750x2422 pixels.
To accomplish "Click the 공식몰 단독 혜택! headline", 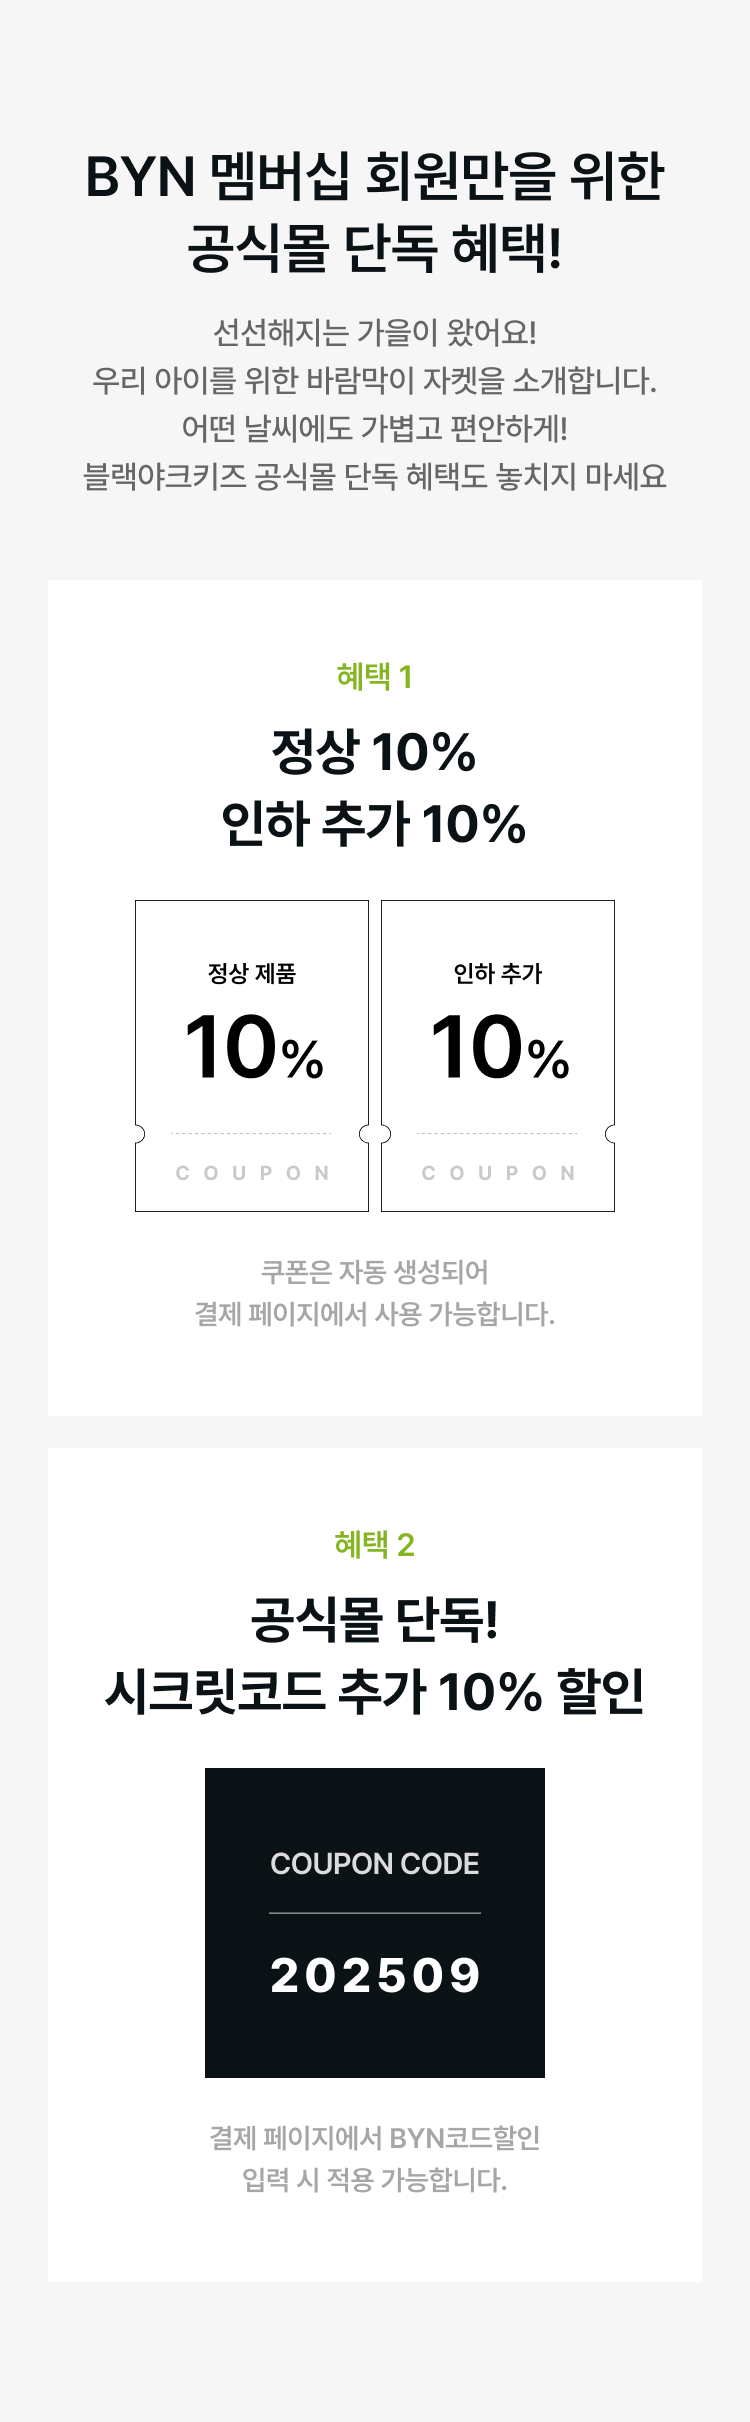I will pos(375,248).
